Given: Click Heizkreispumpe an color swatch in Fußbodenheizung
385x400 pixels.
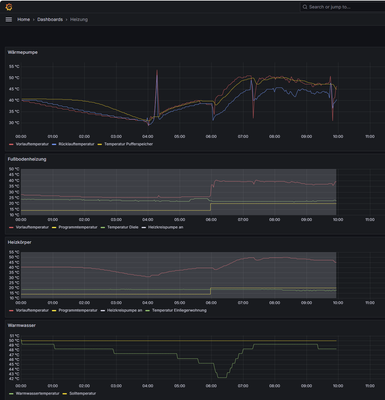Looking at the screenshot, I should point(144,227).
